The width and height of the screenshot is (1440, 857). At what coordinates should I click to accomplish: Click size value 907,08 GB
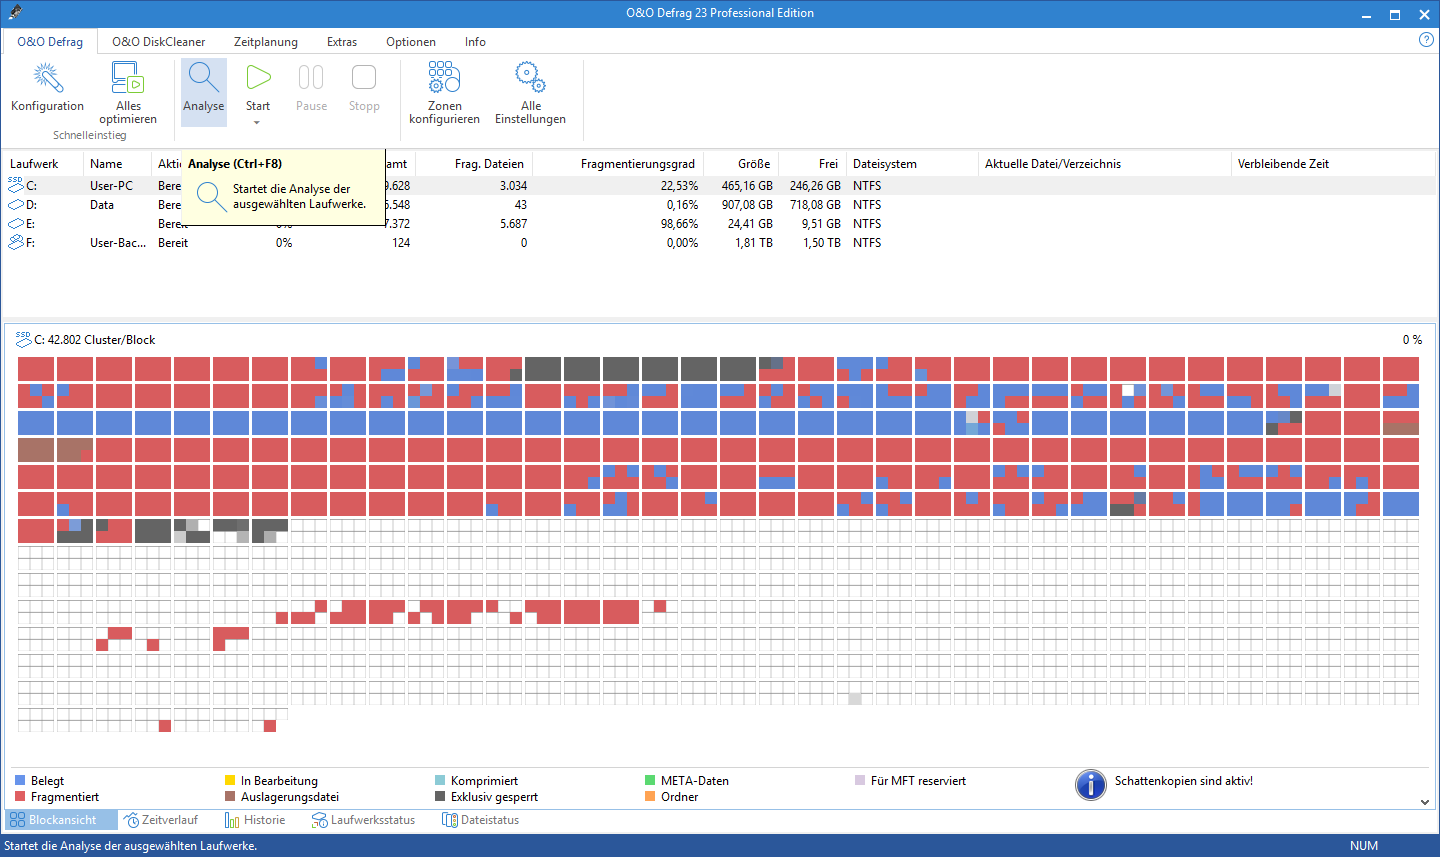click(747, 205)
